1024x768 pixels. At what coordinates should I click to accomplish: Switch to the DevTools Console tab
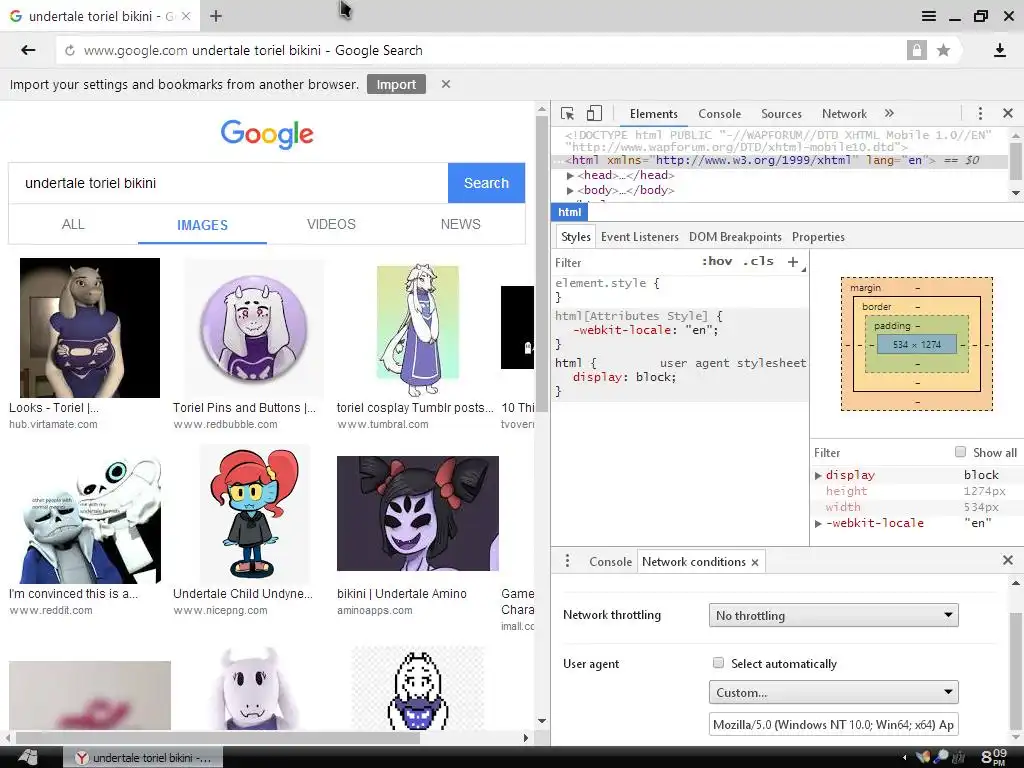coord(719,114)
